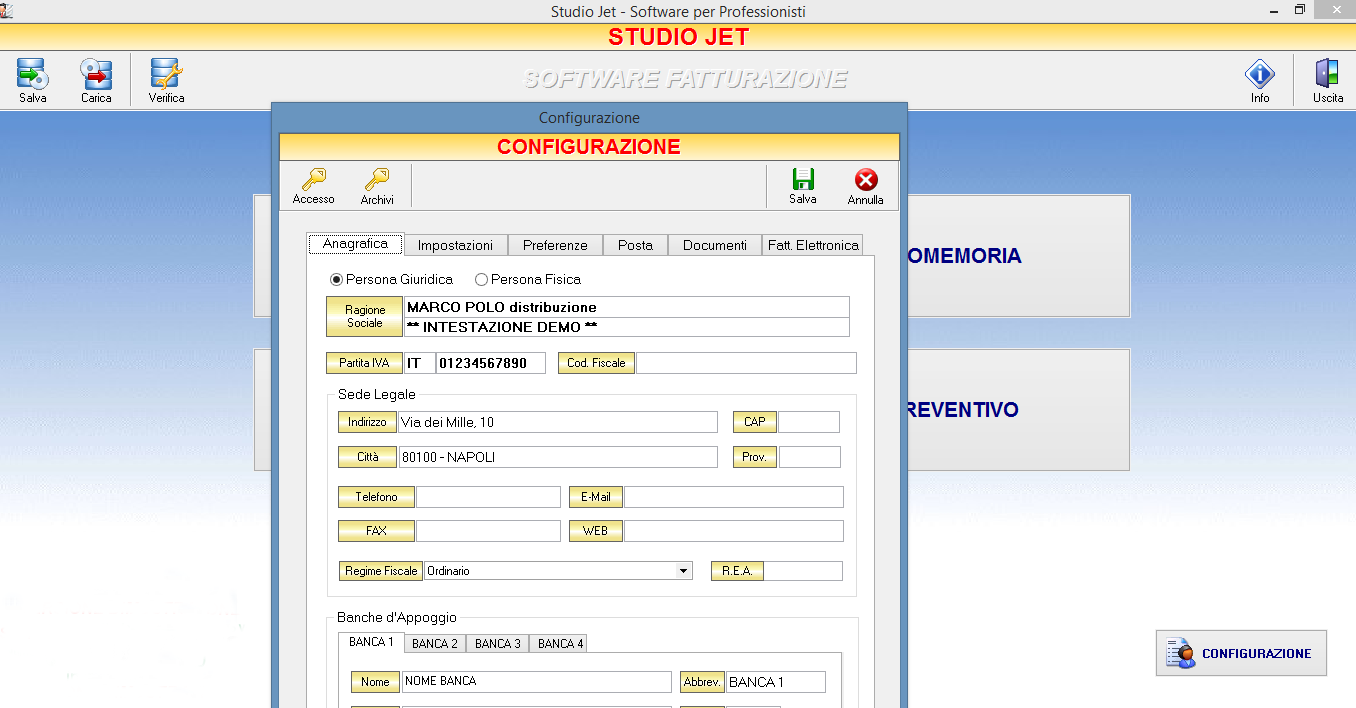Switch to the Fatt. Elettronica tab
The image size is (1356, 708).
point(813,245)
